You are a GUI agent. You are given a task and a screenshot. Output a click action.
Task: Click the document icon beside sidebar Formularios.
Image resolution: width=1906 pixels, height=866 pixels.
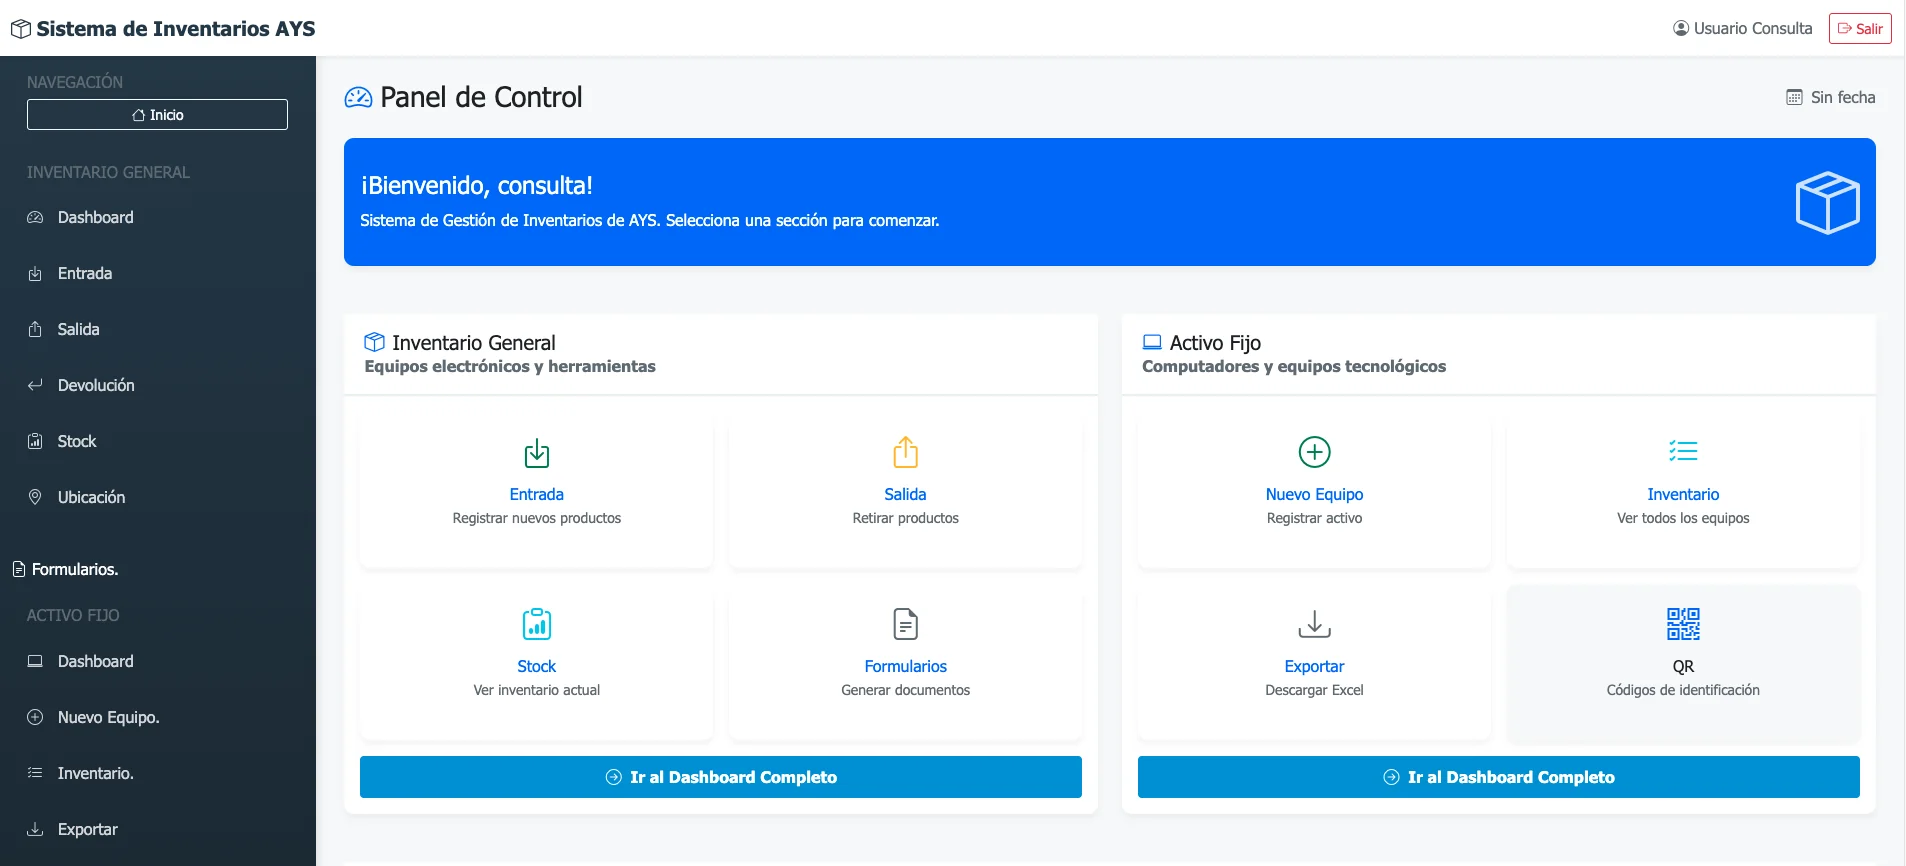pyautogui.click(x=19, y=569)
